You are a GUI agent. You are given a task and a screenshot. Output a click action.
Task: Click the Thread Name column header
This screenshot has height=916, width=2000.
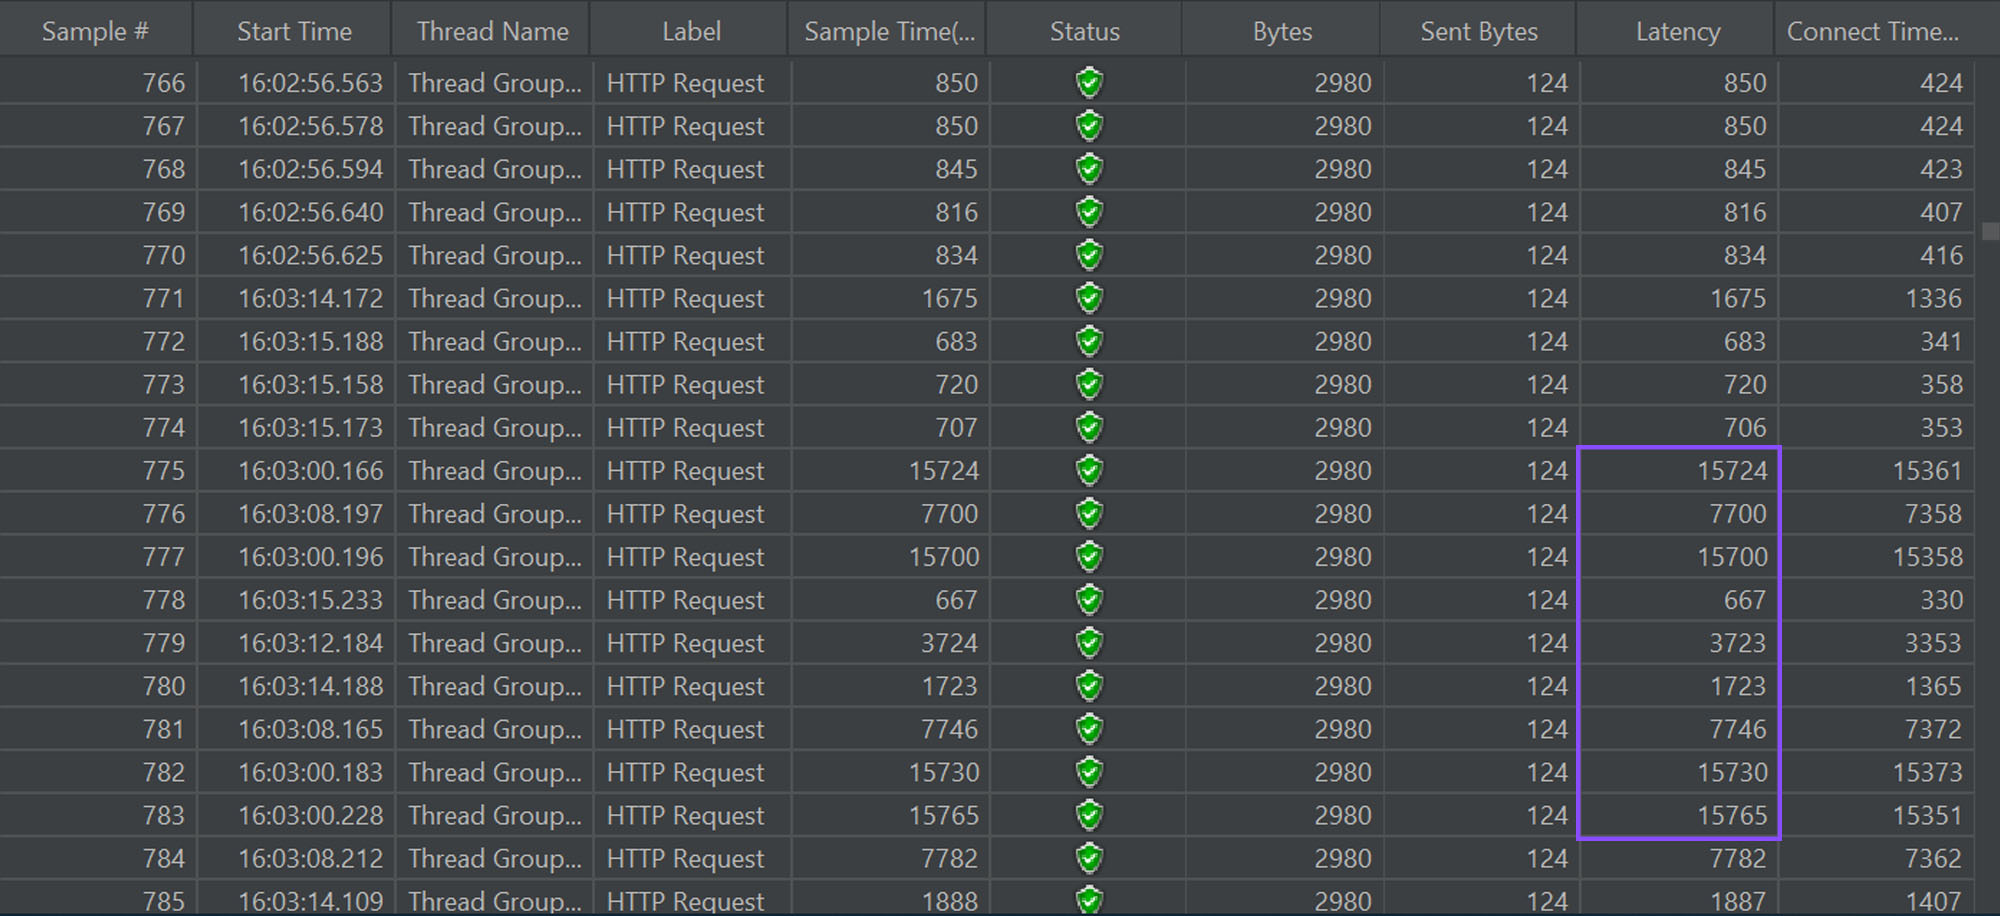pyautogui.click(x=492, y=31)
